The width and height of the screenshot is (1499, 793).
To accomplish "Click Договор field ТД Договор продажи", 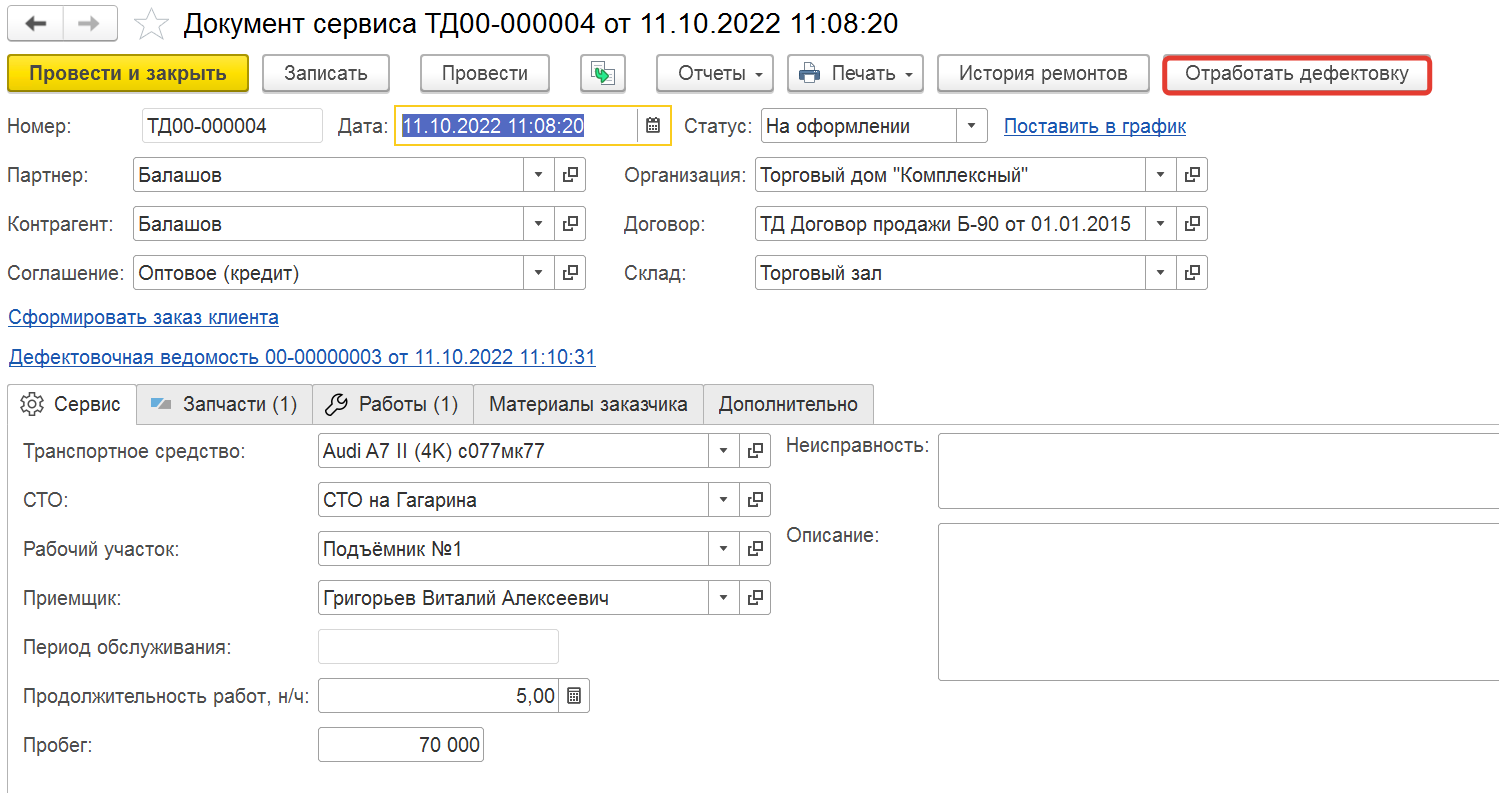I will click(951, 224).
